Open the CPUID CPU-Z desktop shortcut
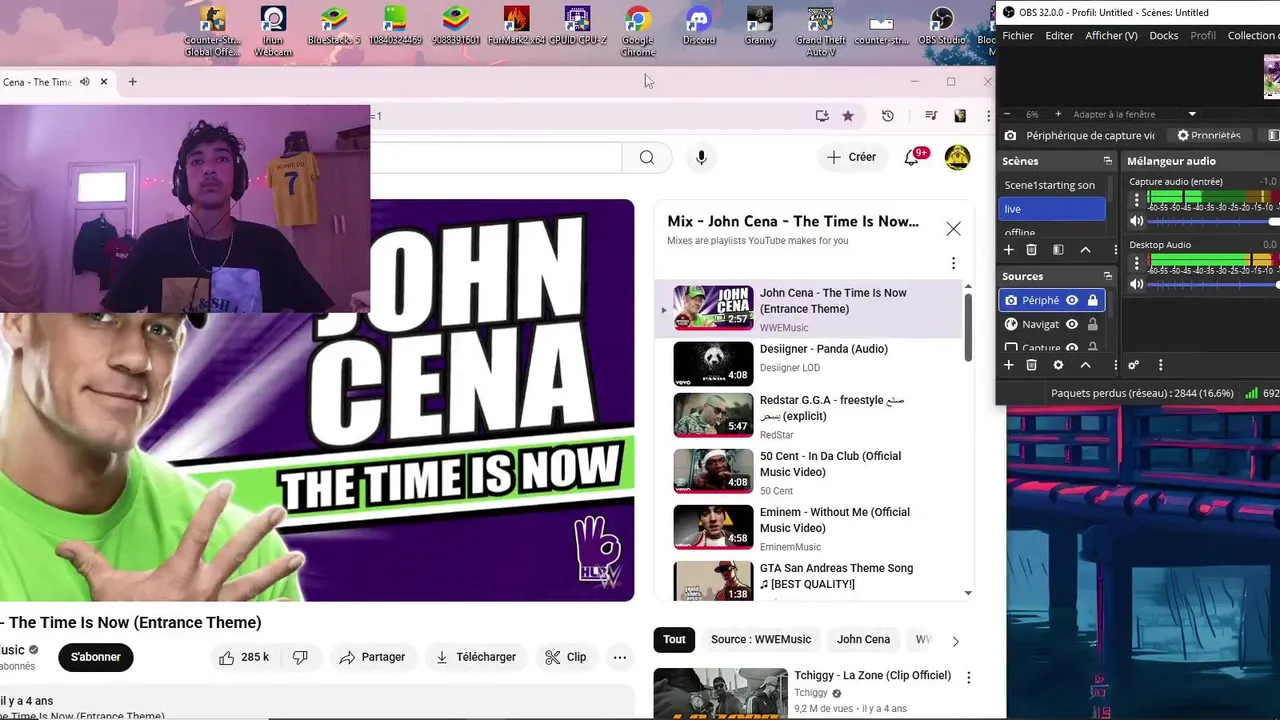 pos(577,27)
